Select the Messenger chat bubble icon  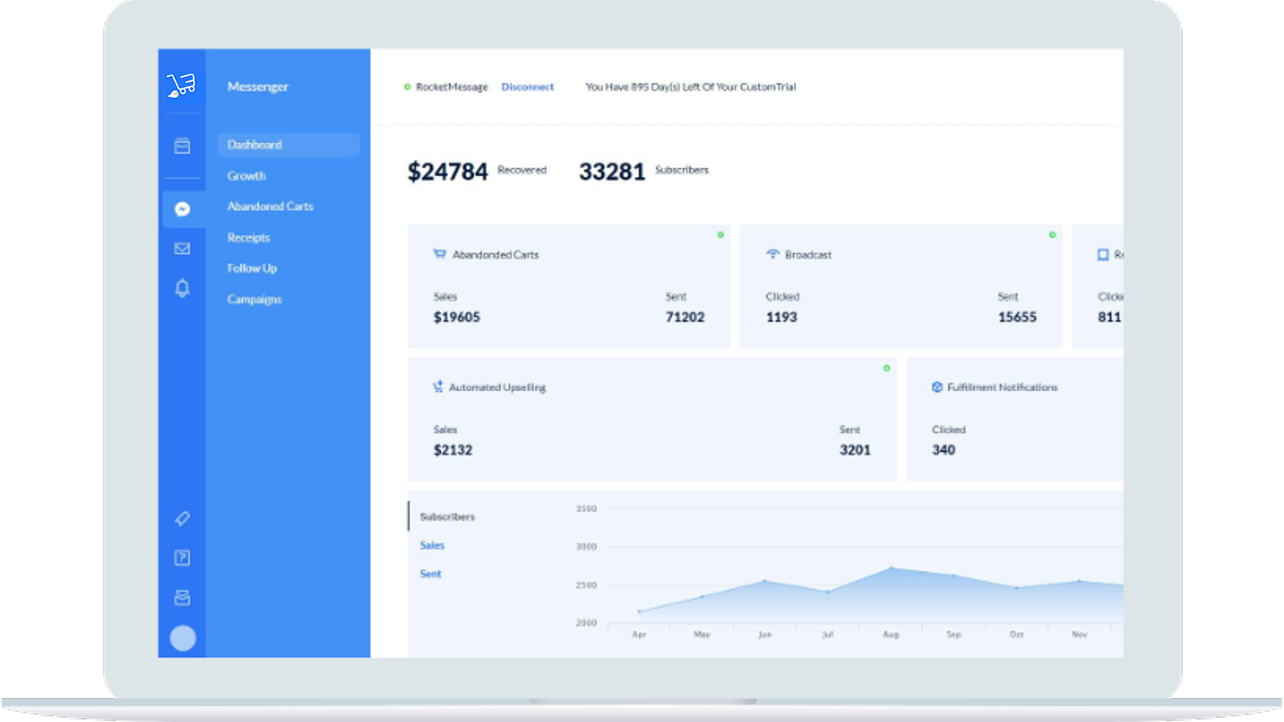click(182, 209)
